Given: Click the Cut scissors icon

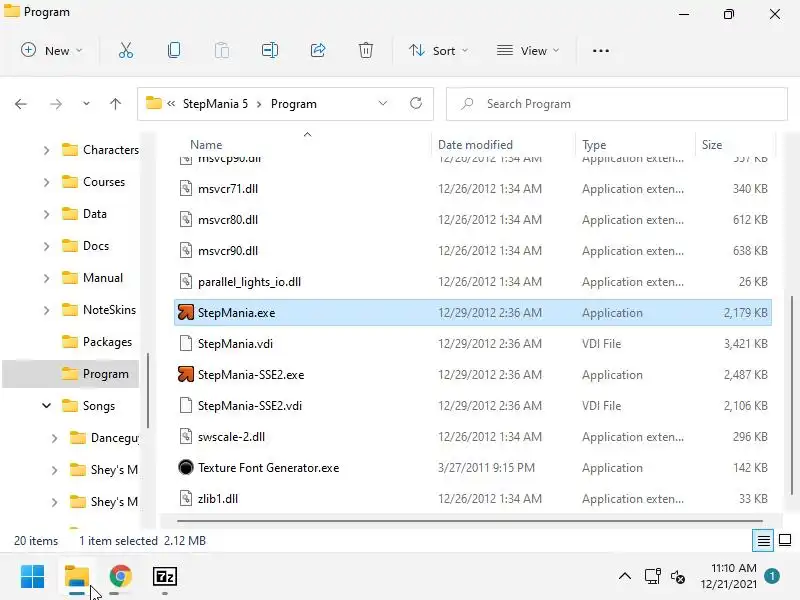Looking at the screenshot, I should [x=126, y=51].
